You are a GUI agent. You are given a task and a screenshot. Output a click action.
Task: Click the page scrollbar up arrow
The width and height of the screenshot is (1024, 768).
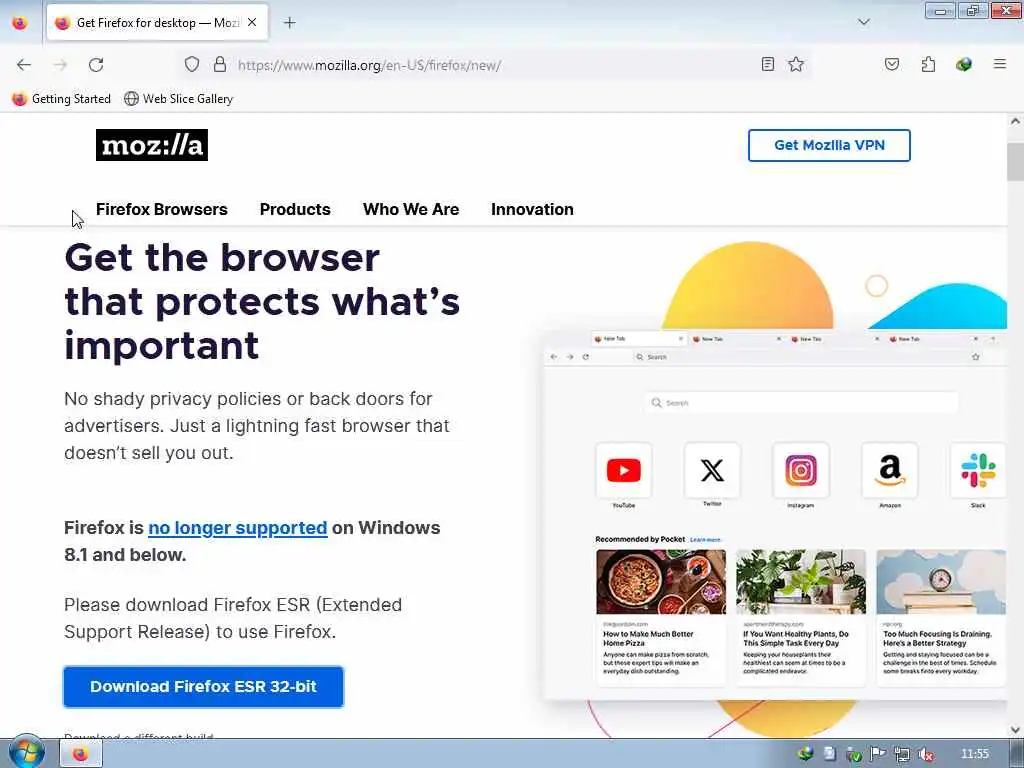1015,121
